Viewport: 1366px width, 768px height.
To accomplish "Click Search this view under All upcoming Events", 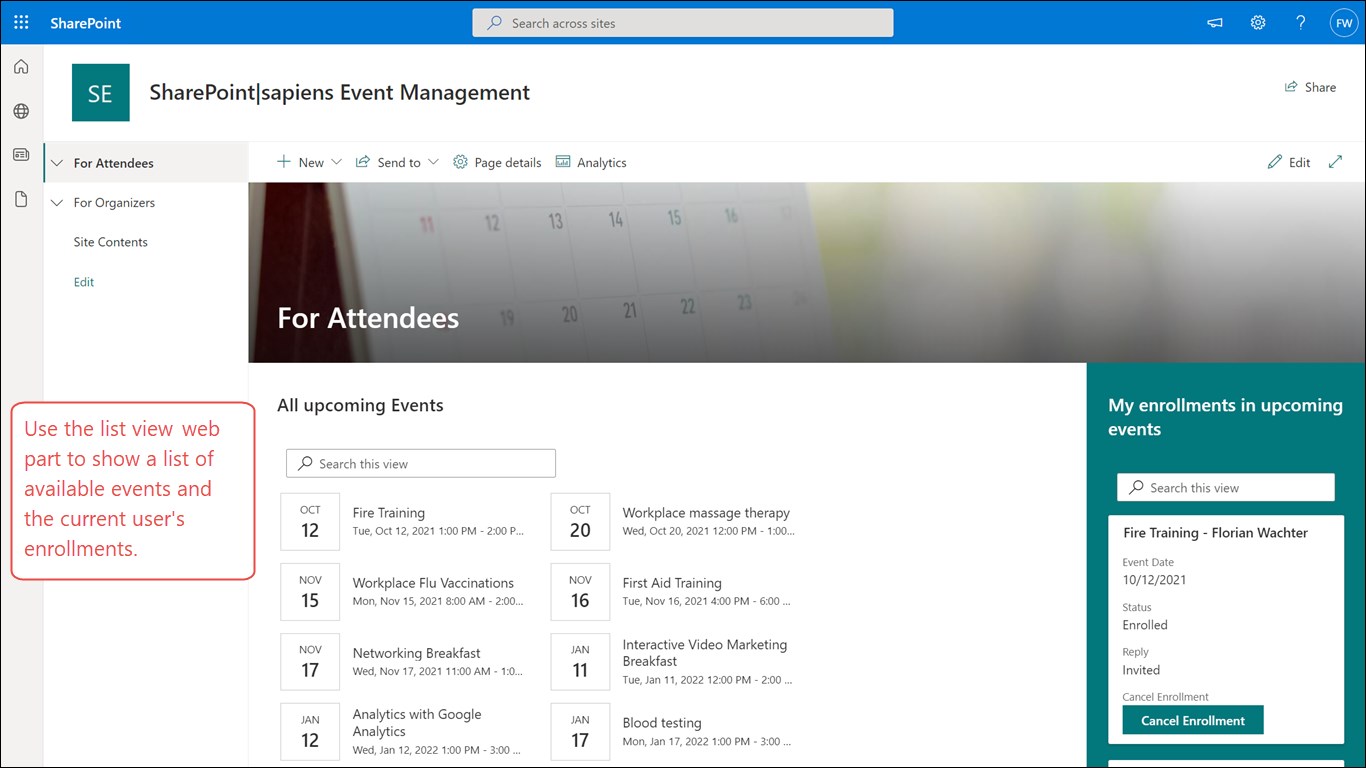I will 421,463.
